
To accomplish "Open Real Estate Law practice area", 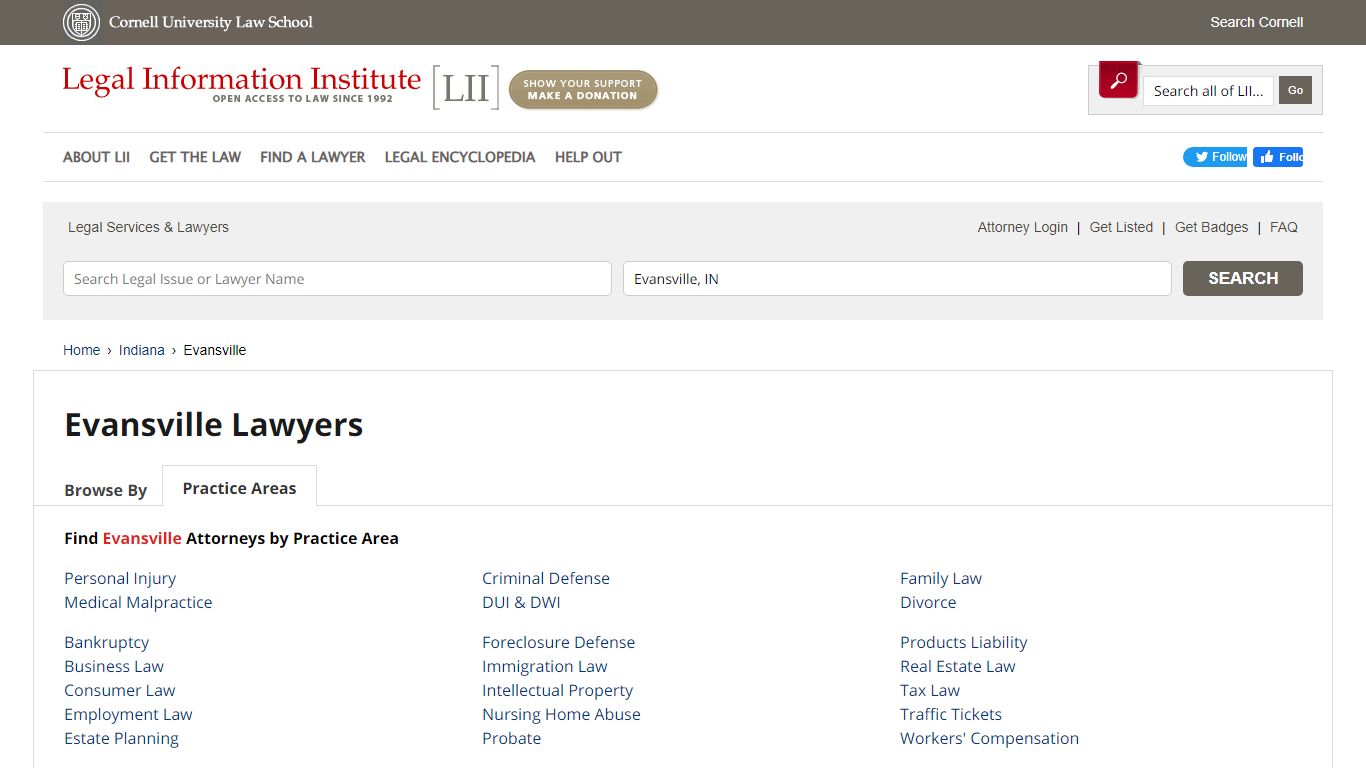I will (x=957, y=666).
